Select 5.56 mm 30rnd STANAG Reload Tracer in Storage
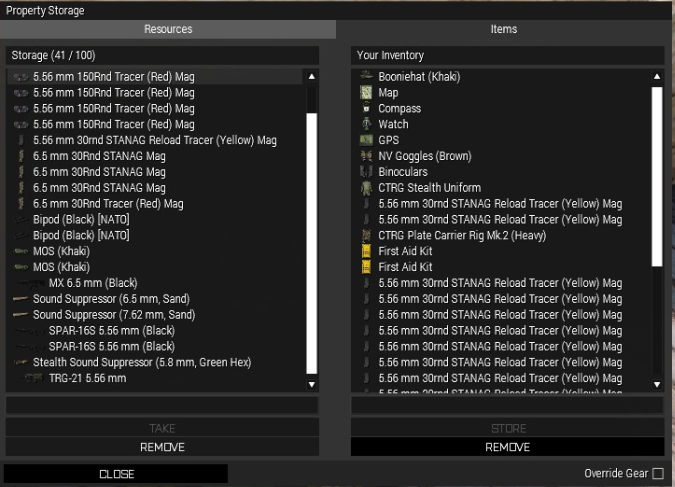The height and width of the screenshot is (487, 675). tap(156, 140)
